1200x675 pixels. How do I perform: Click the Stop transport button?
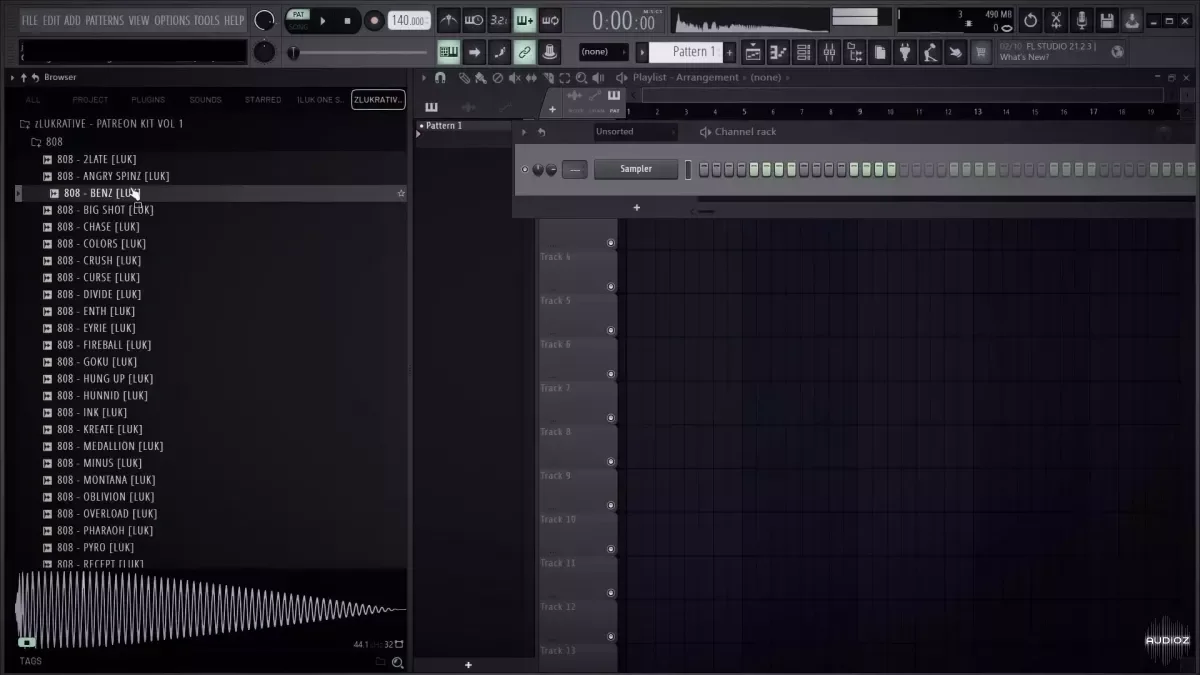(x=347, y=20)
